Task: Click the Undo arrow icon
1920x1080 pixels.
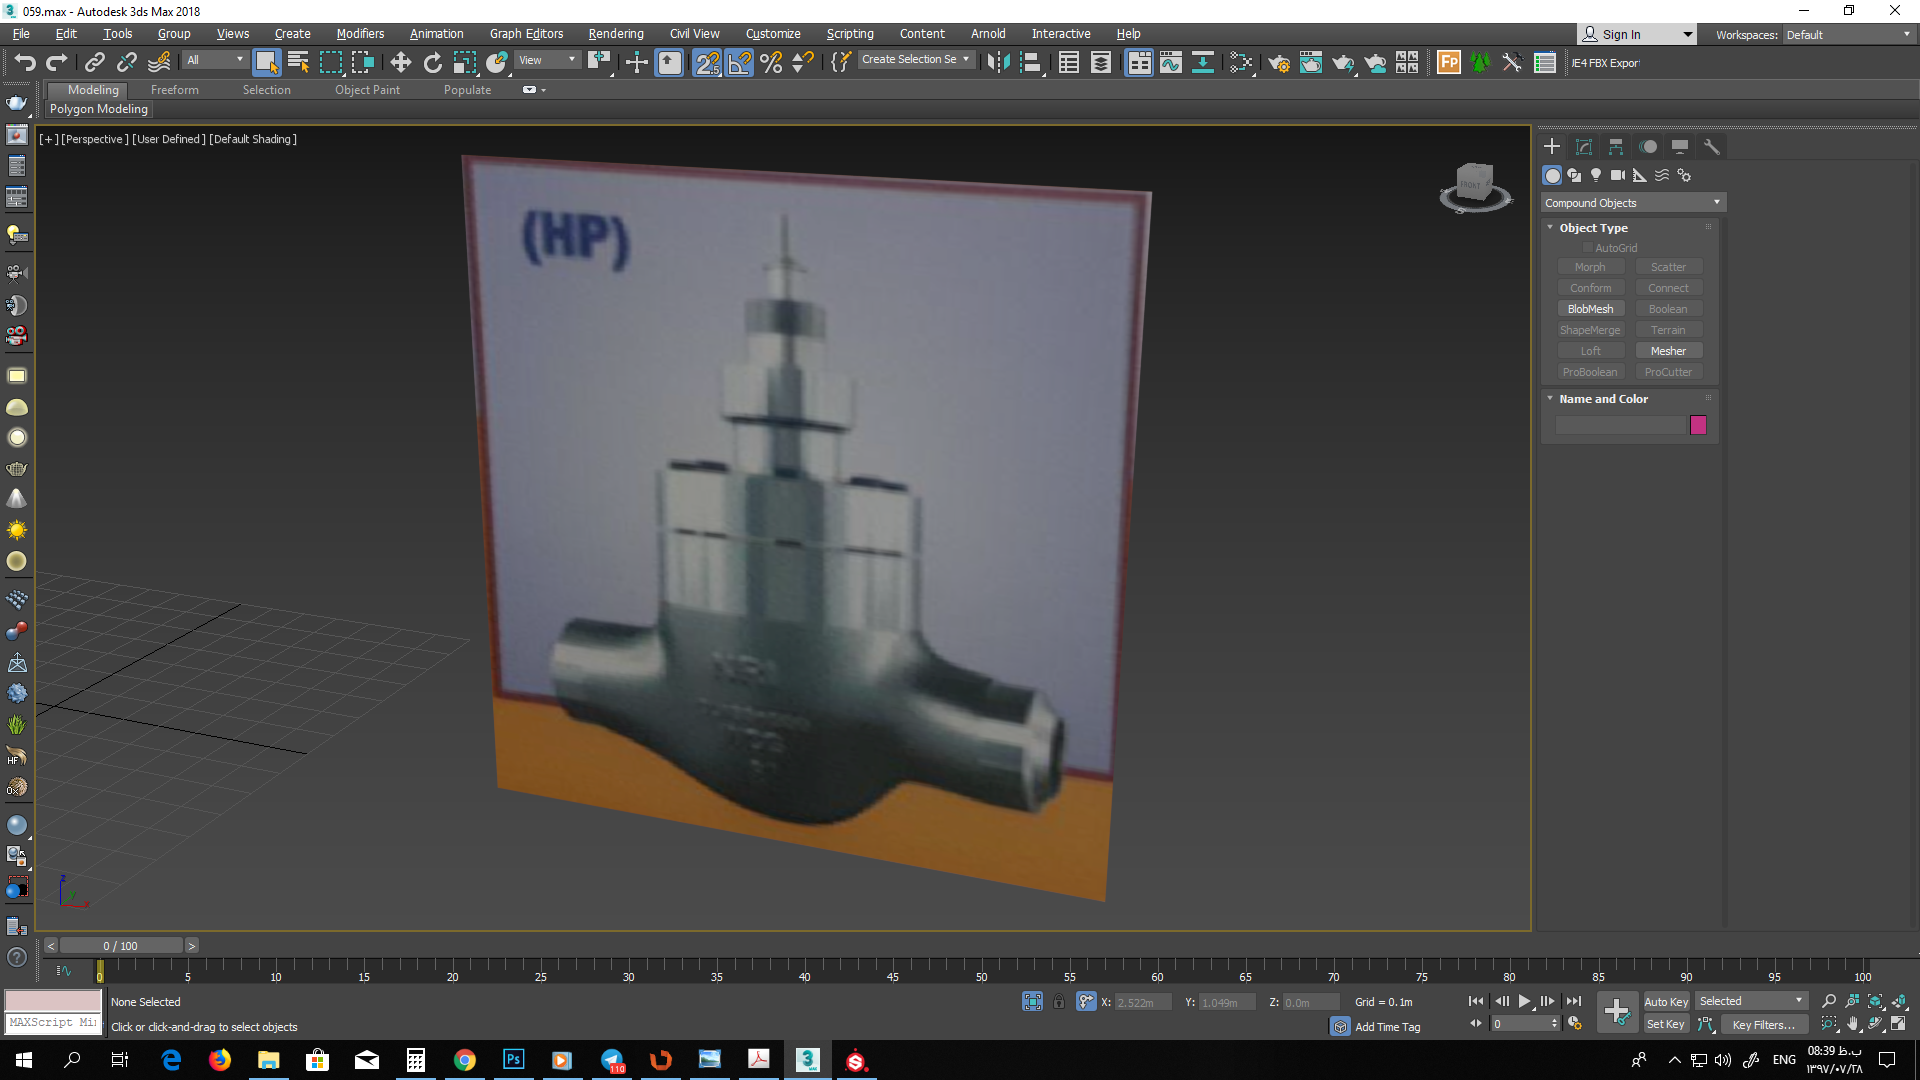Action: click(25, 63)
